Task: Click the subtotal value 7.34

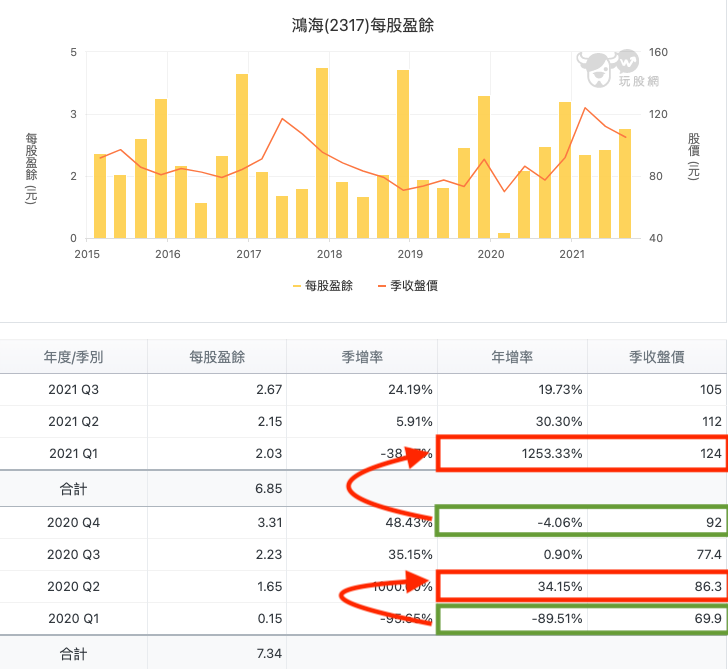Action: 269,654
